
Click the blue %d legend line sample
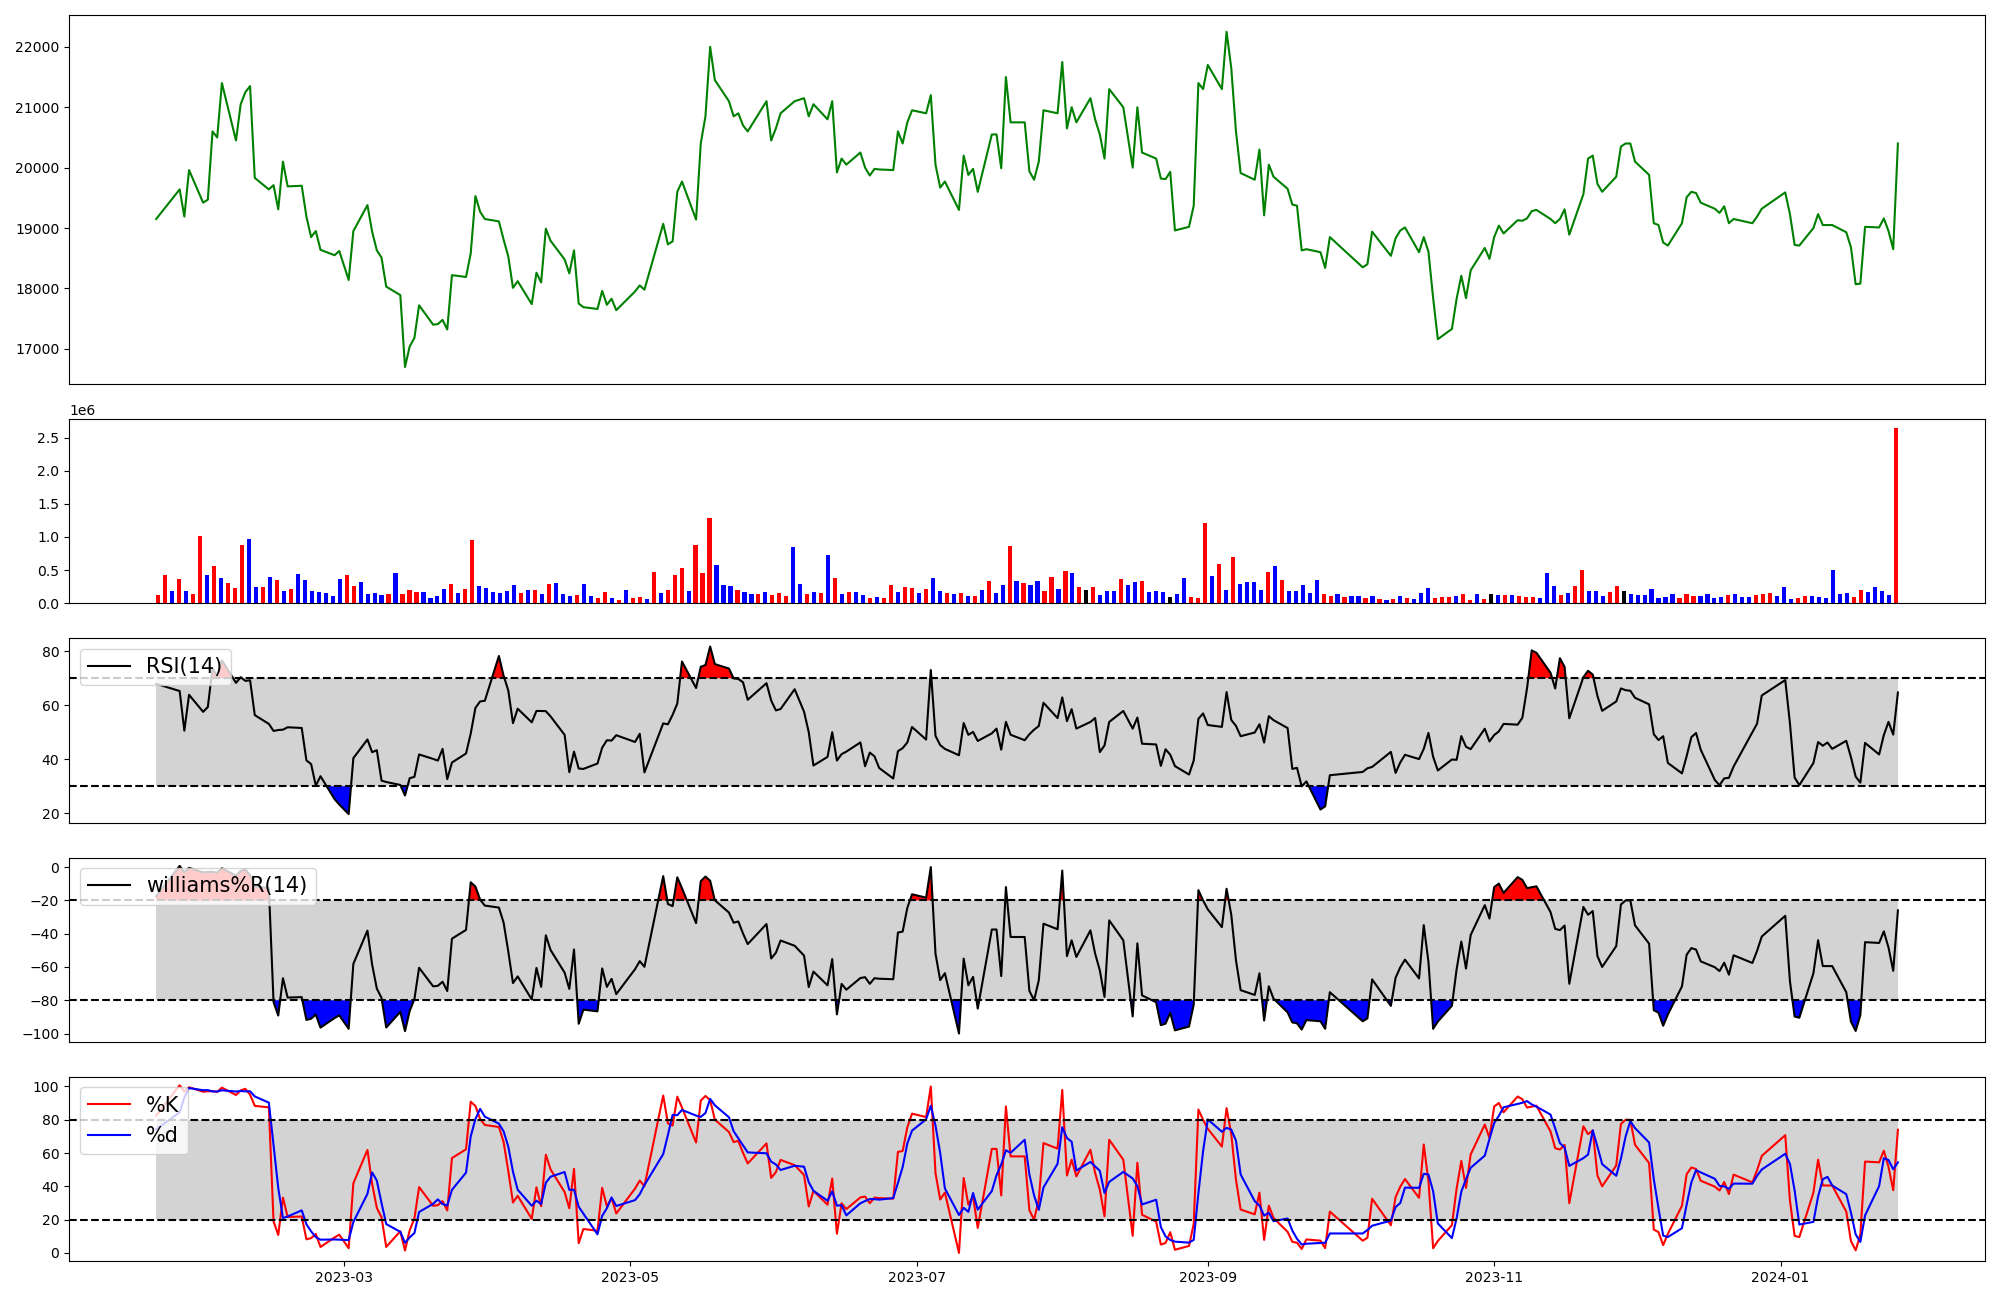pos(109,1135)
